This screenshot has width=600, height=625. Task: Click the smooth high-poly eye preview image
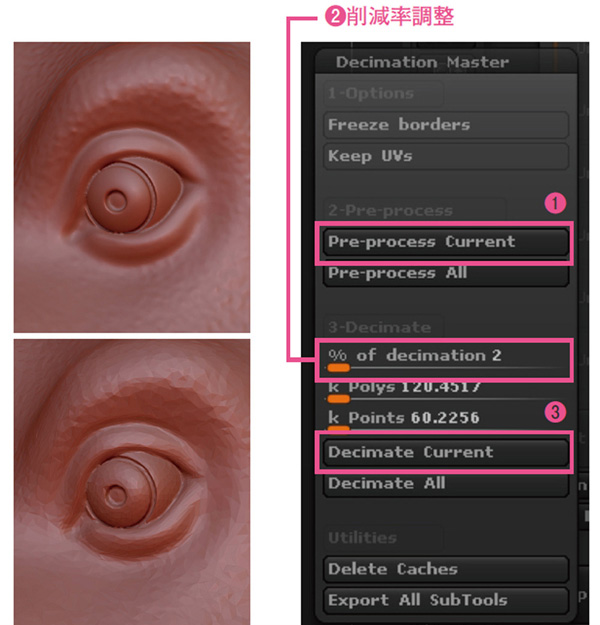(x=132, y=187)
